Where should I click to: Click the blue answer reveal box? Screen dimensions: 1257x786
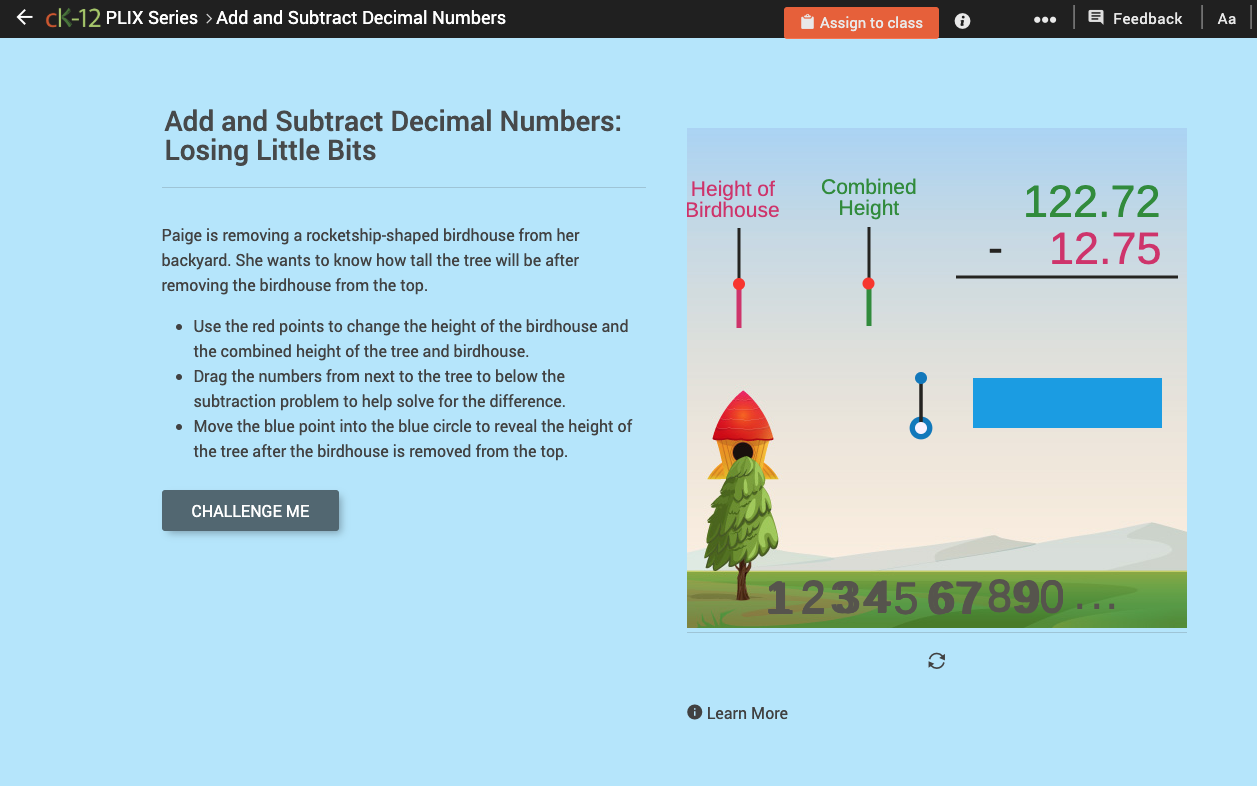1066,402
